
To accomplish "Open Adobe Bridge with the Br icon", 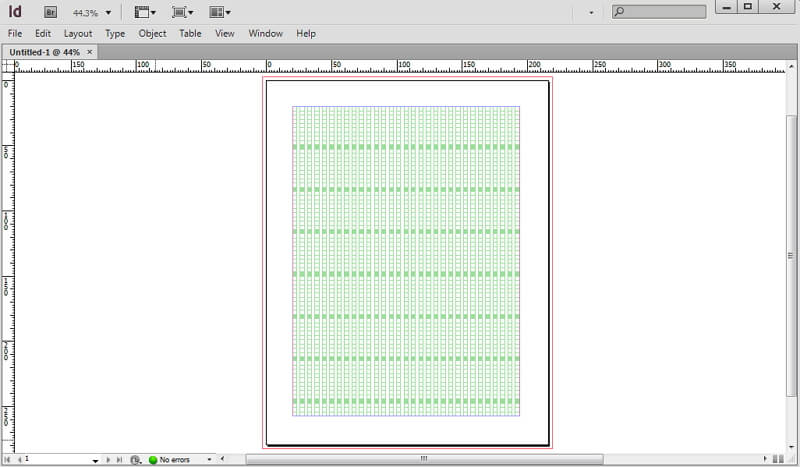I will point(50,12).
